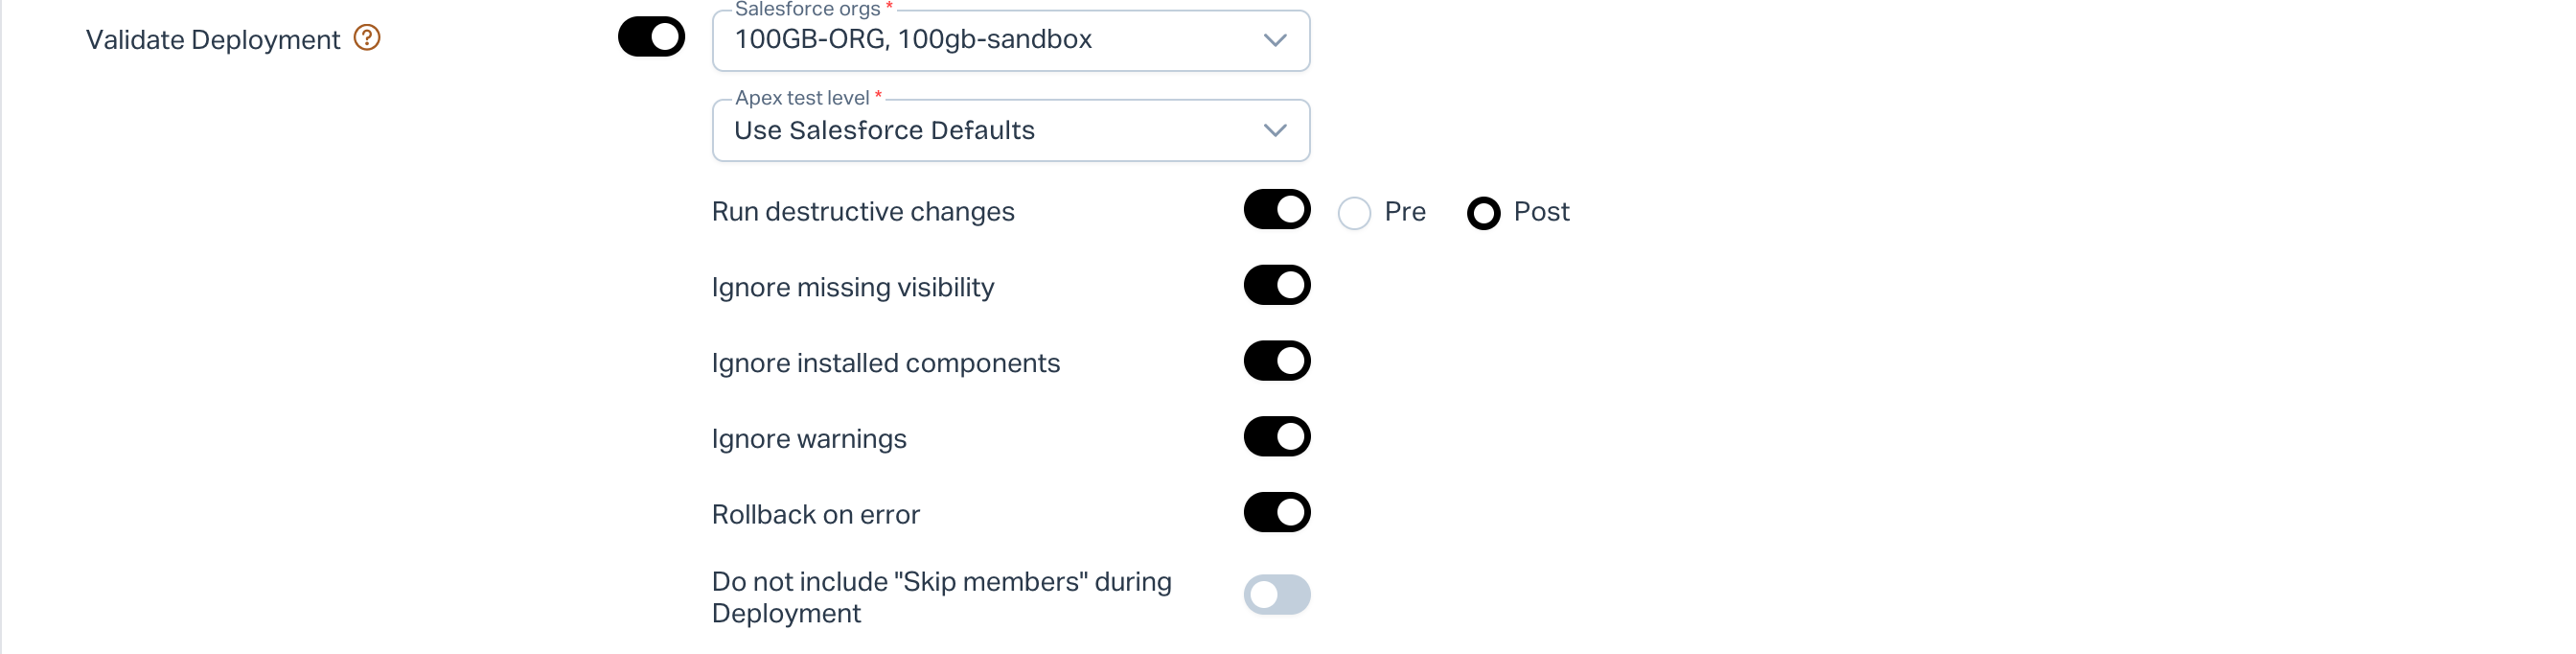
Task: Click the 100GB-ORG, 100gb-sandbox selected value
Action: pyautogui.click(x=913, y=40)
